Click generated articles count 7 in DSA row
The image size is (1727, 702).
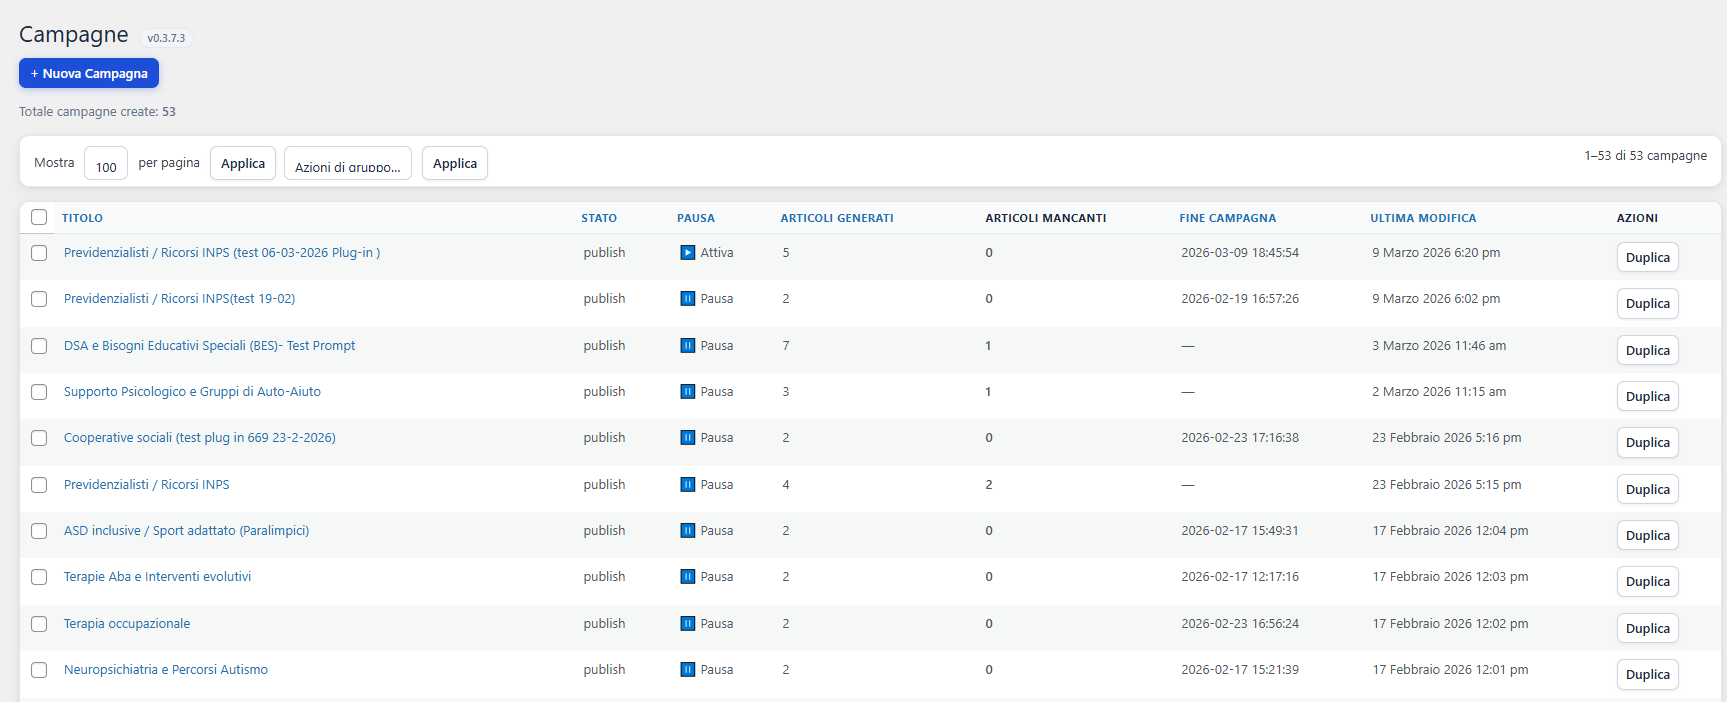click(786, 346)
